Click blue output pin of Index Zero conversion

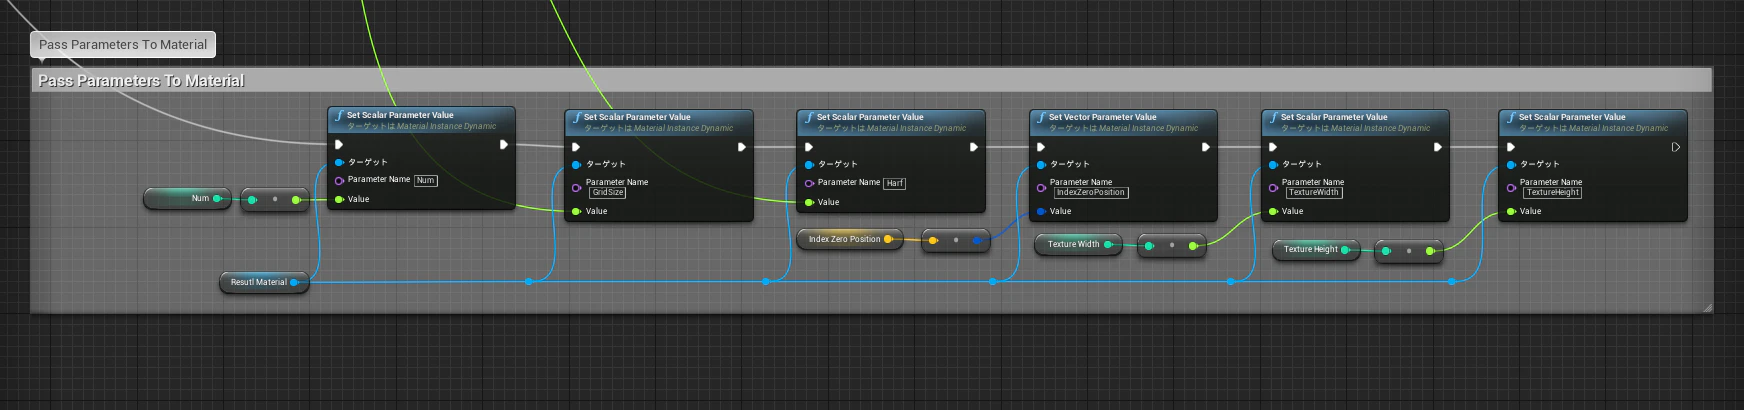(x=977, y=240)
